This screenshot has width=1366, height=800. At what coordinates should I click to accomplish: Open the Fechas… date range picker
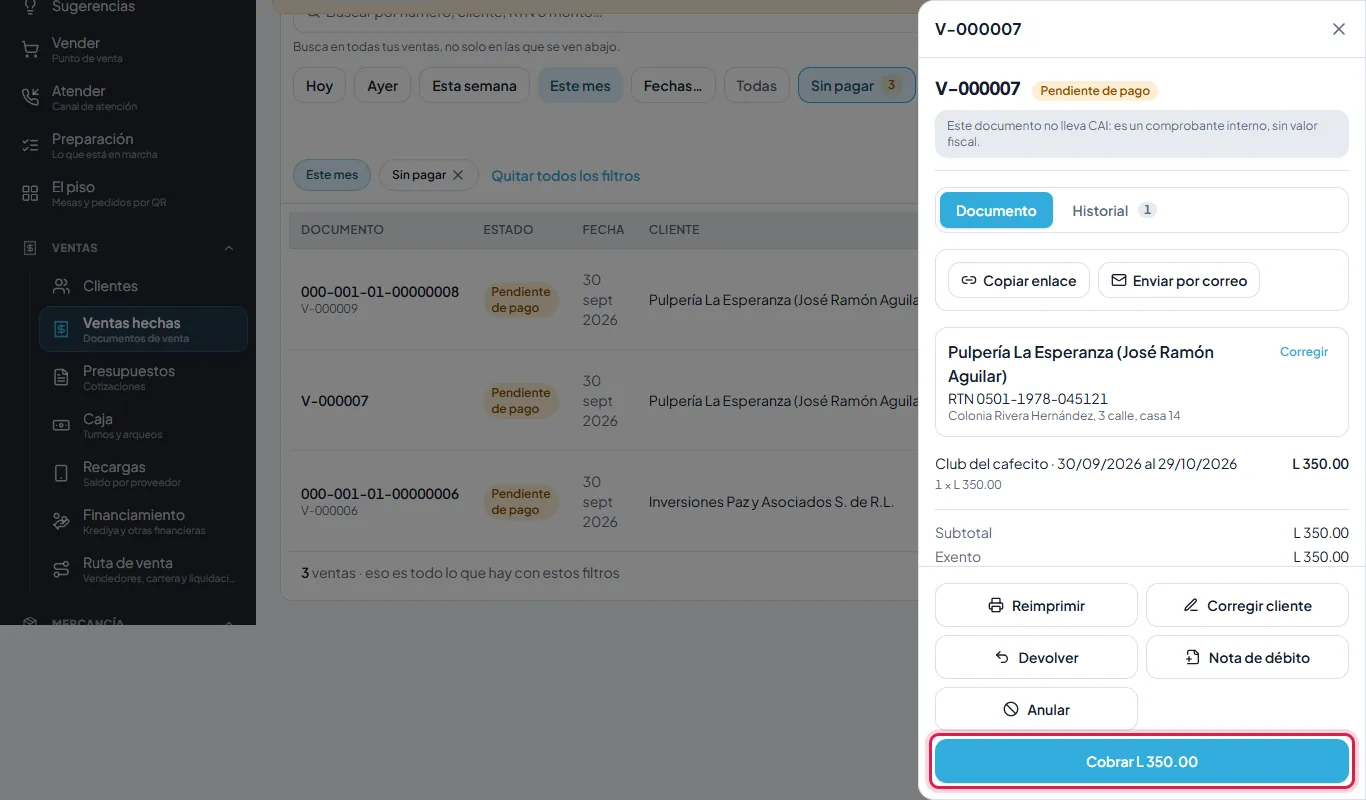tap(673, 86)
